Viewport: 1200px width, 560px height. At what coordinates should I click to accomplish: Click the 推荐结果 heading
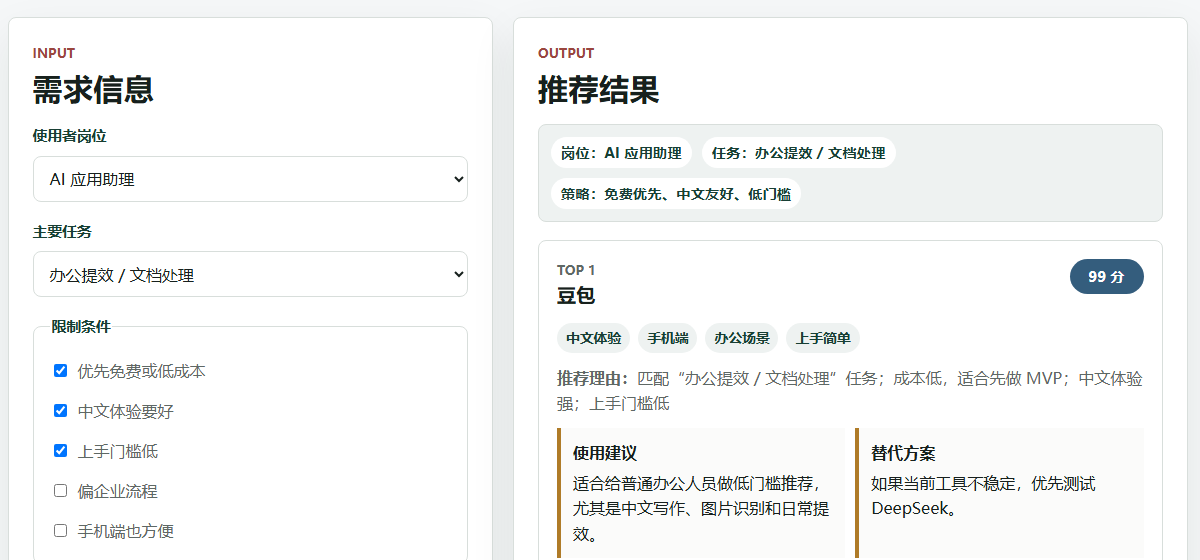pyautogui.click(x=599, y=90)
